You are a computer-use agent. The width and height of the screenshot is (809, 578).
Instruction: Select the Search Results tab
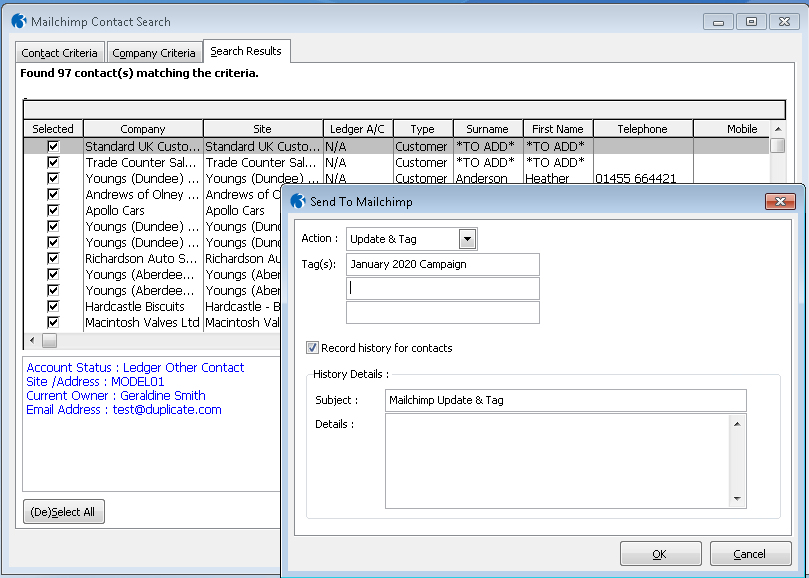tap(246, 51)
